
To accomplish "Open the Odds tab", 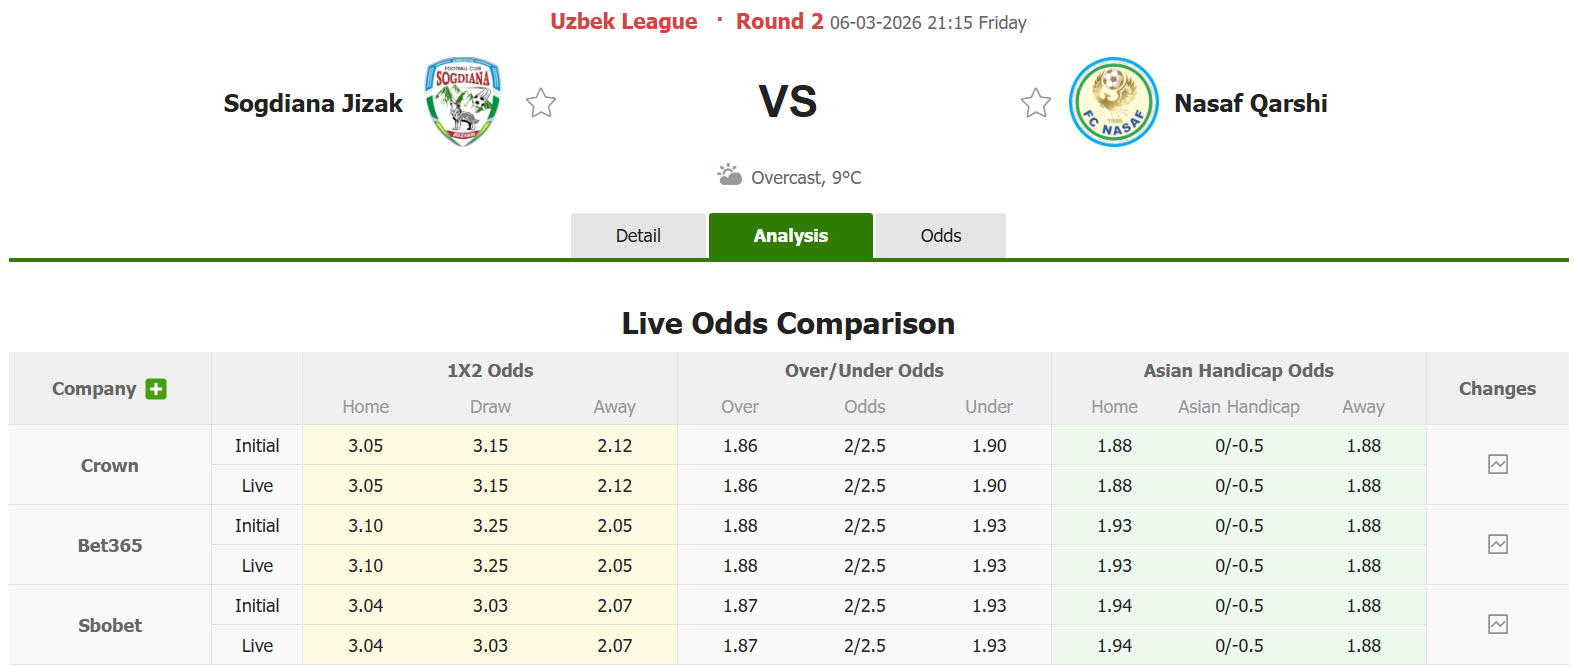I will [939, 235].
